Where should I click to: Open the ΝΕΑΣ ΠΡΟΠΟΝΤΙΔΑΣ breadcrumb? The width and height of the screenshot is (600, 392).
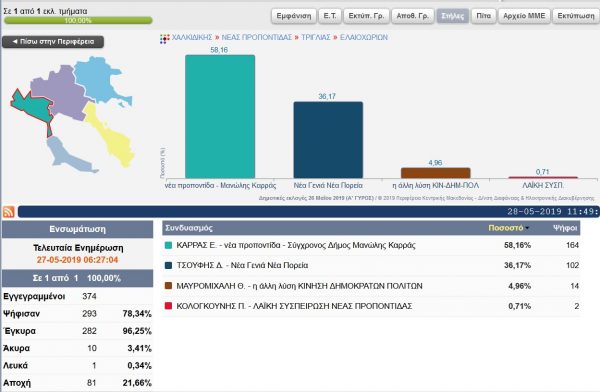(x=257, y=38)
